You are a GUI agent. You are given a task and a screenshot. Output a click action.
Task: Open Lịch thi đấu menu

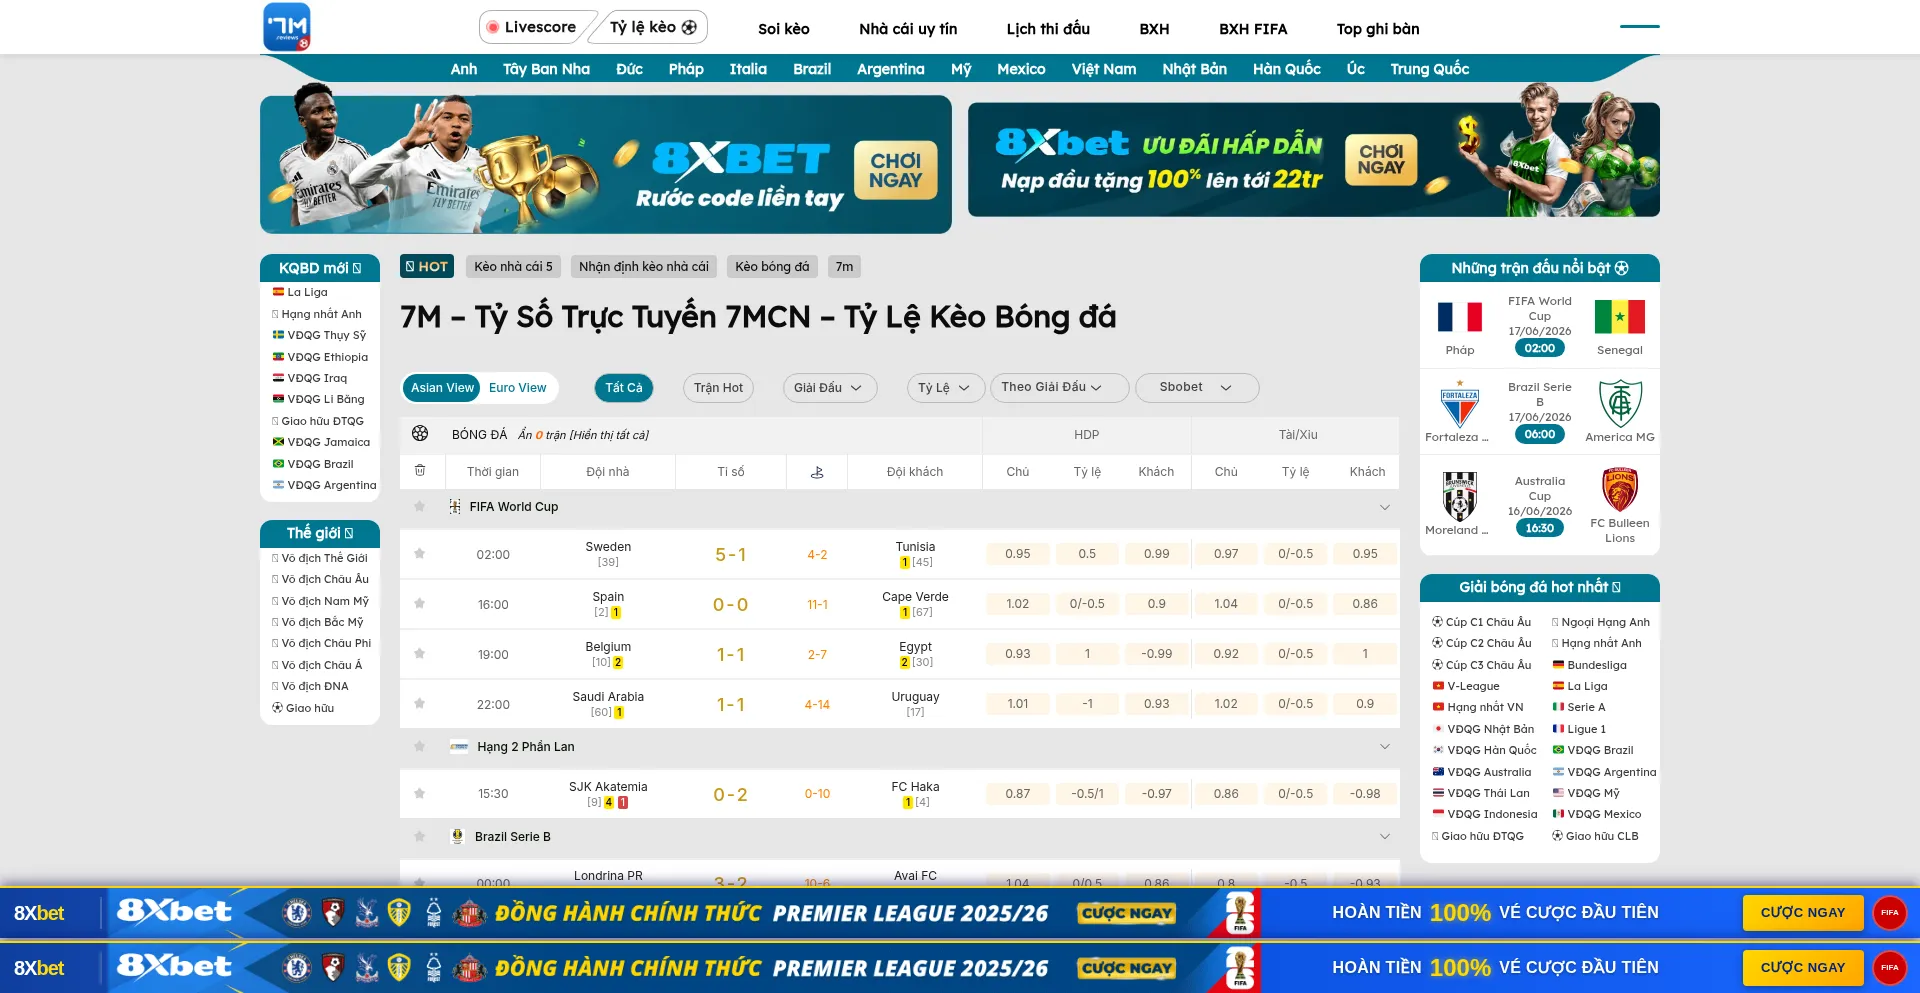pyautogui.click(x=1048, y=29)
